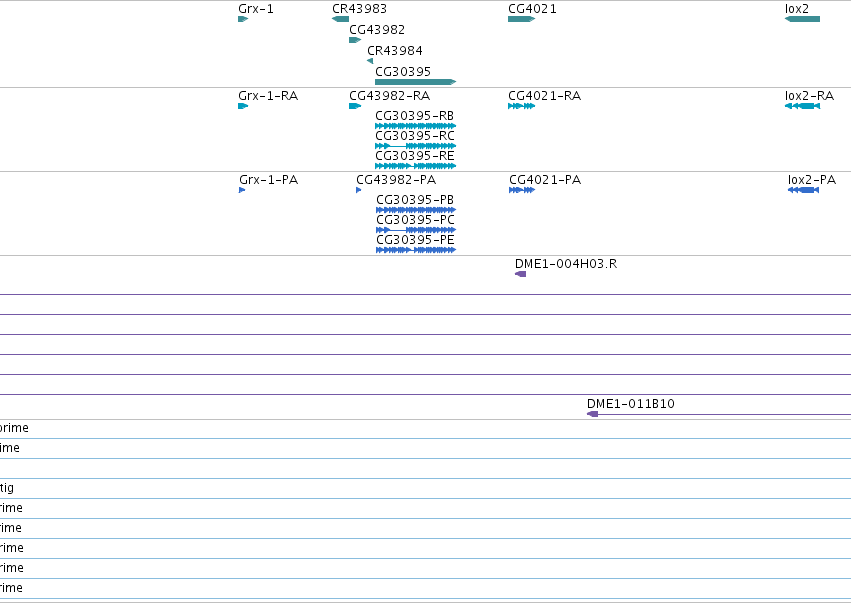Click the CG43982-RA label
Image resolution: width=851 pixels, height=603 pixels.
[x=390, y=96]
